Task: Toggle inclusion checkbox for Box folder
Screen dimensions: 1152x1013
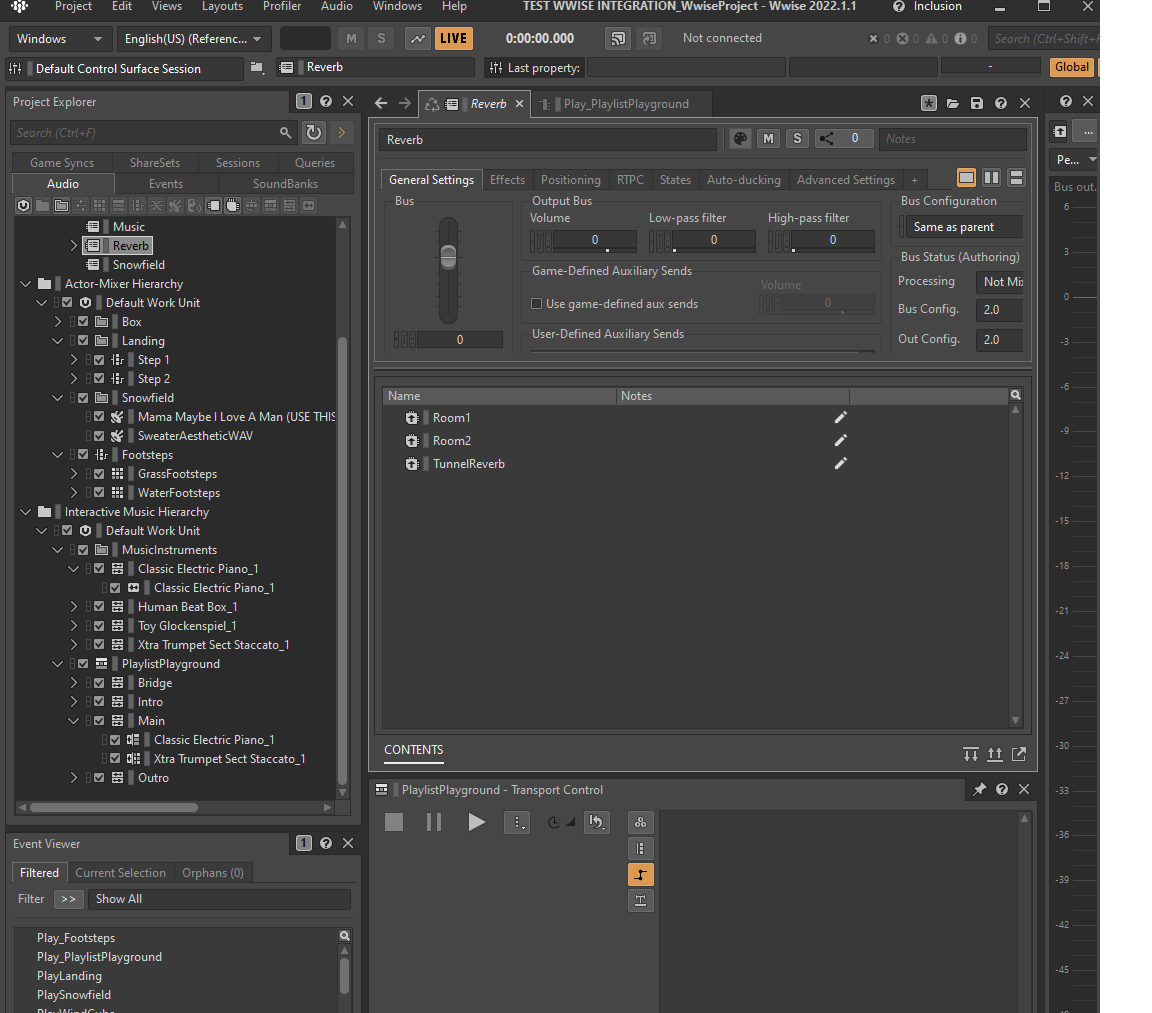Action: (x=83, y=322)
